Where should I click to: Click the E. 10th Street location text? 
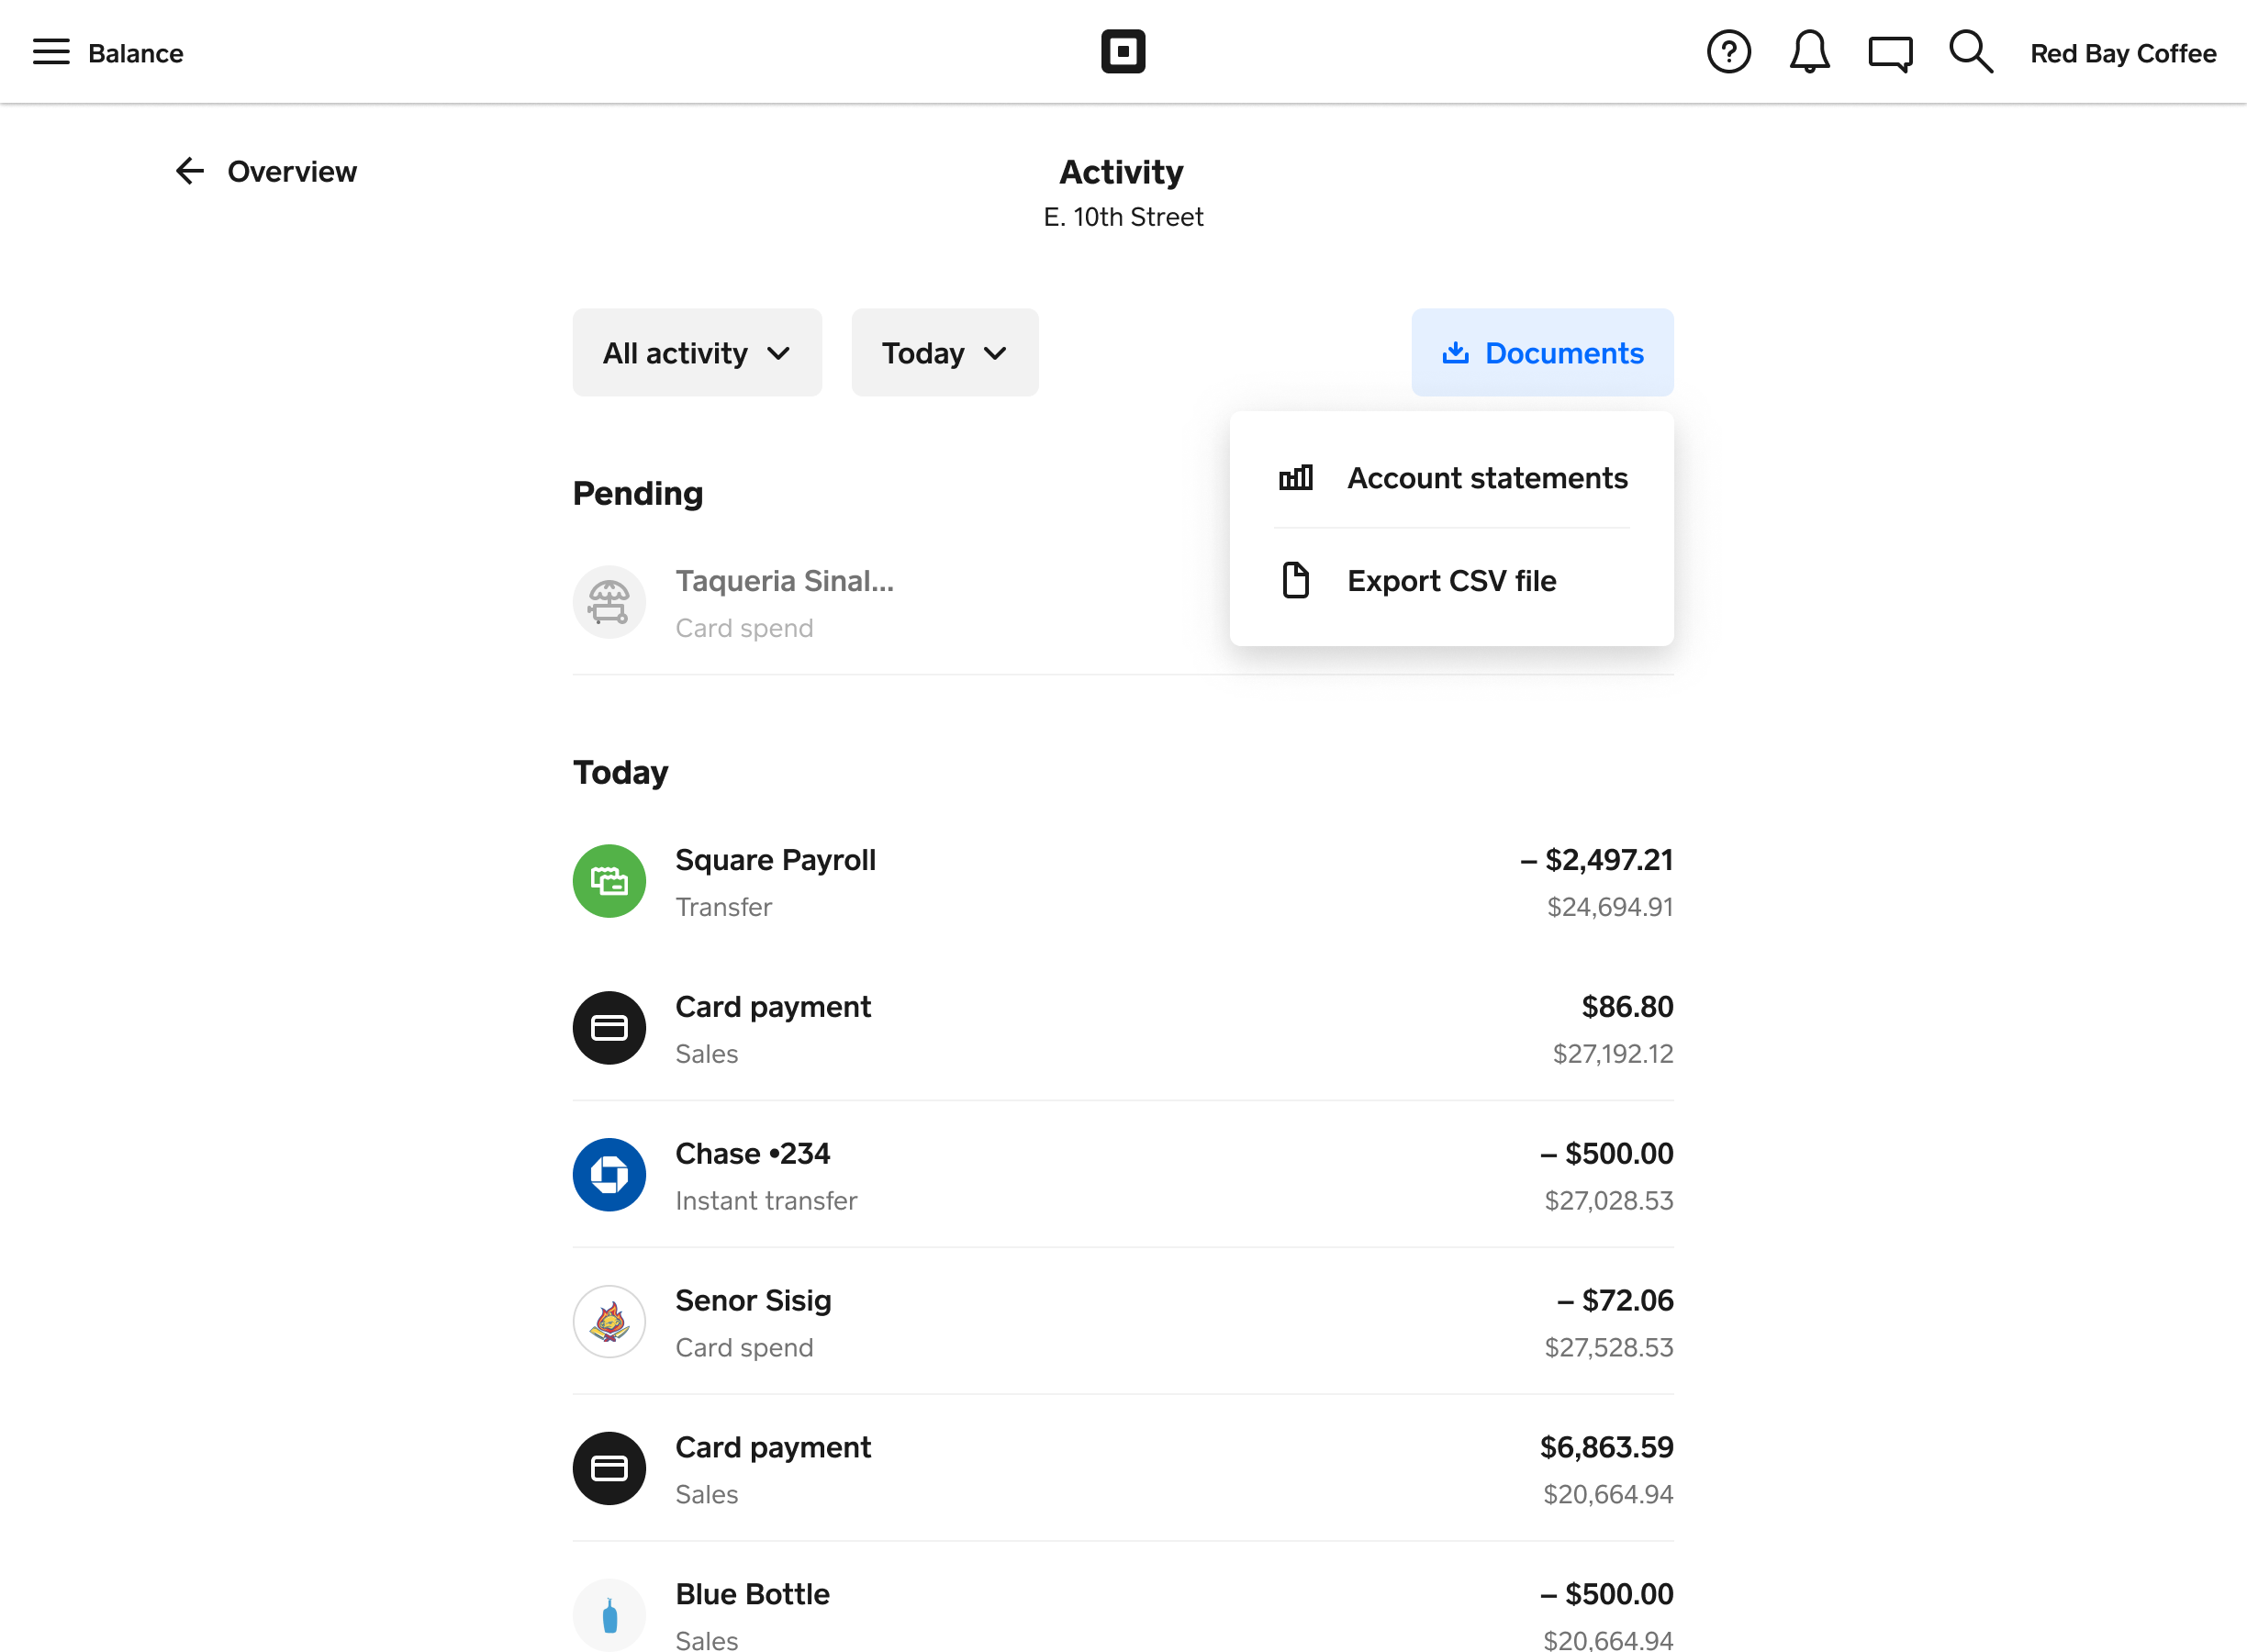click(1123, 217)
